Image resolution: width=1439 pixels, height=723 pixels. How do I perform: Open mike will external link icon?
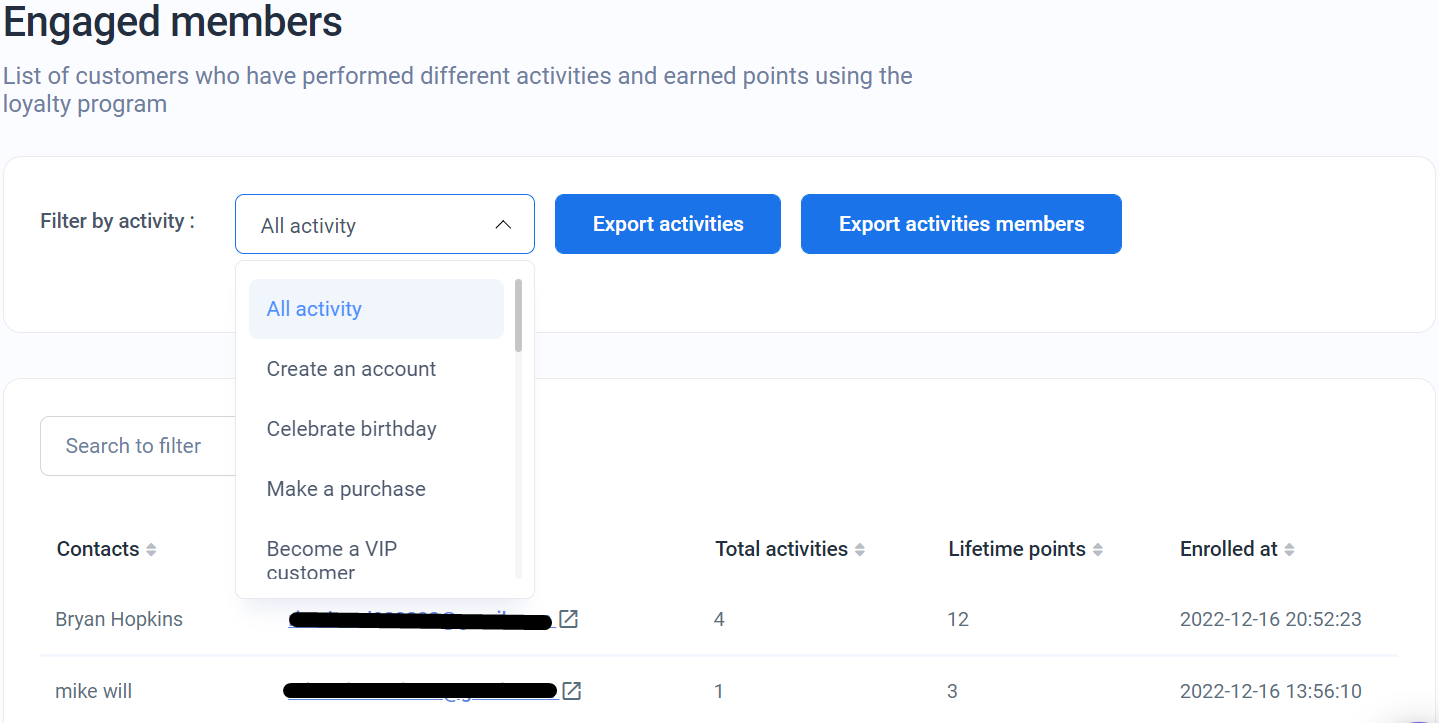[571, 690]
